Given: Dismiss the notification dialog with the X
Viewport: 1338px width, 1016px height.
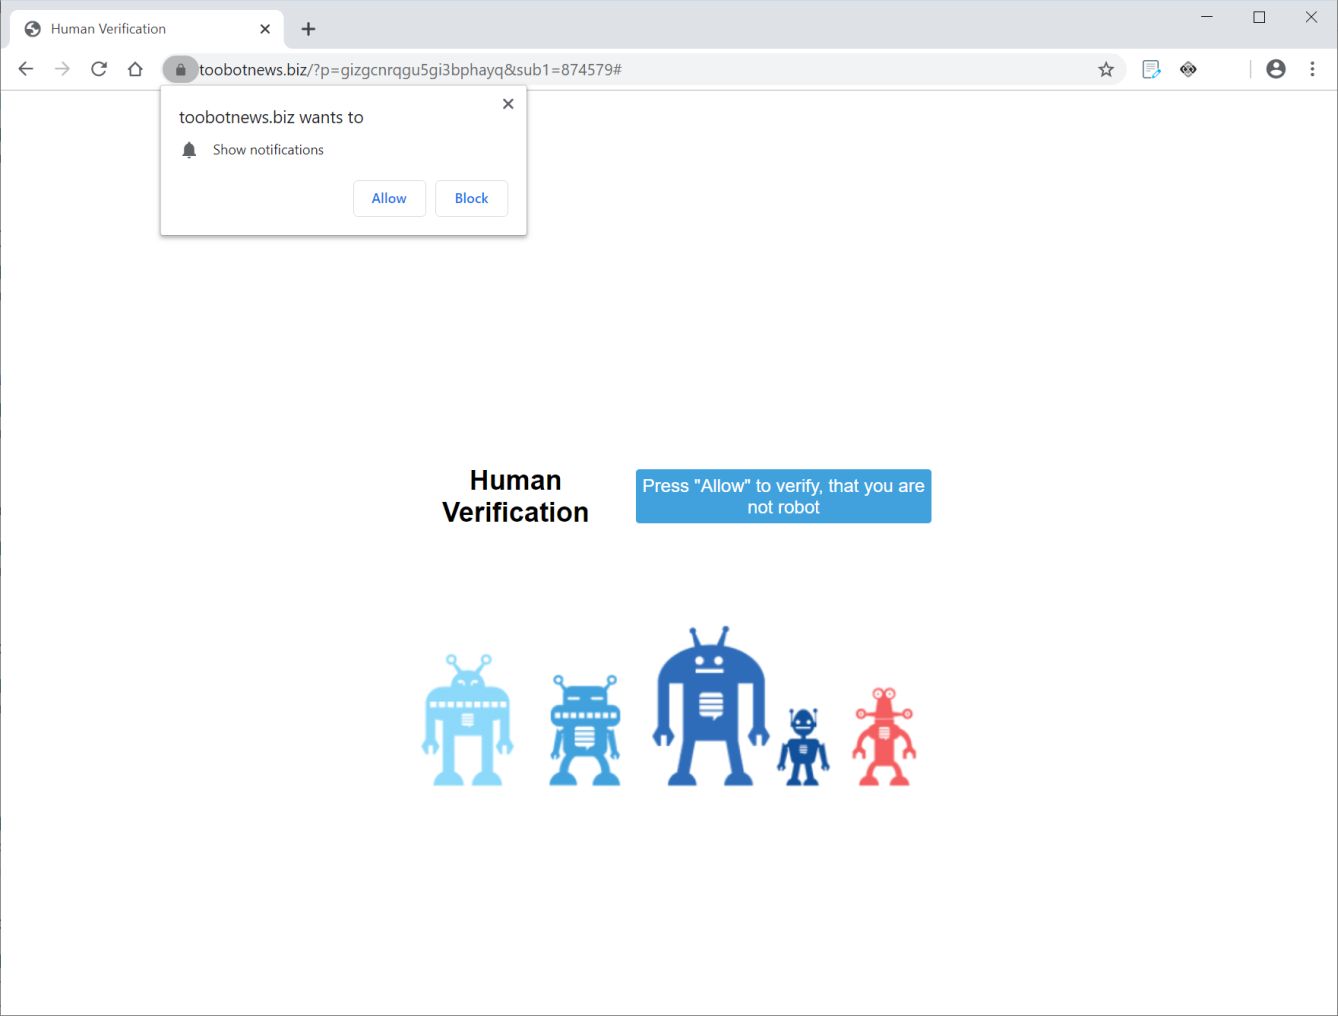Looking at the screenshot, I should tap(507, 103).
